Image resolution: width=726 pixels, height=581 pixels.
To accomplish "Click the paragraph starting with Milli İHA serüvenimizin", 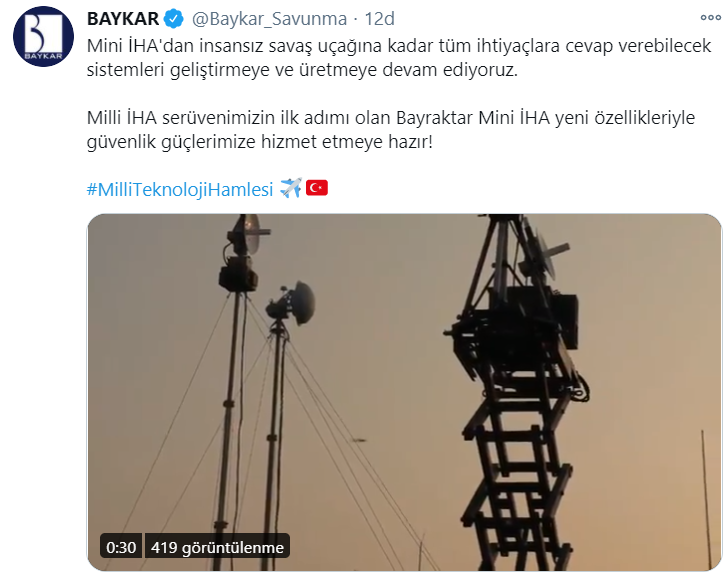I will 391,130.
